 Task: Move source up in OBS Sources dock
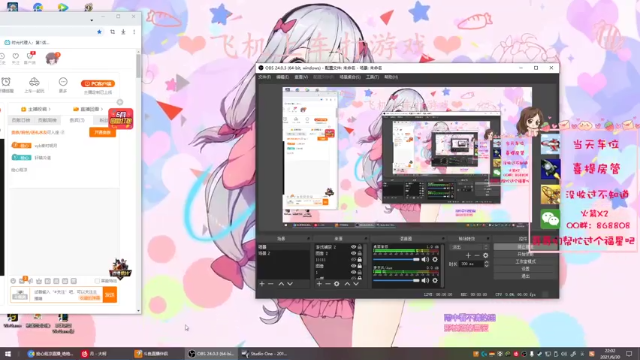tap(347, 284)
